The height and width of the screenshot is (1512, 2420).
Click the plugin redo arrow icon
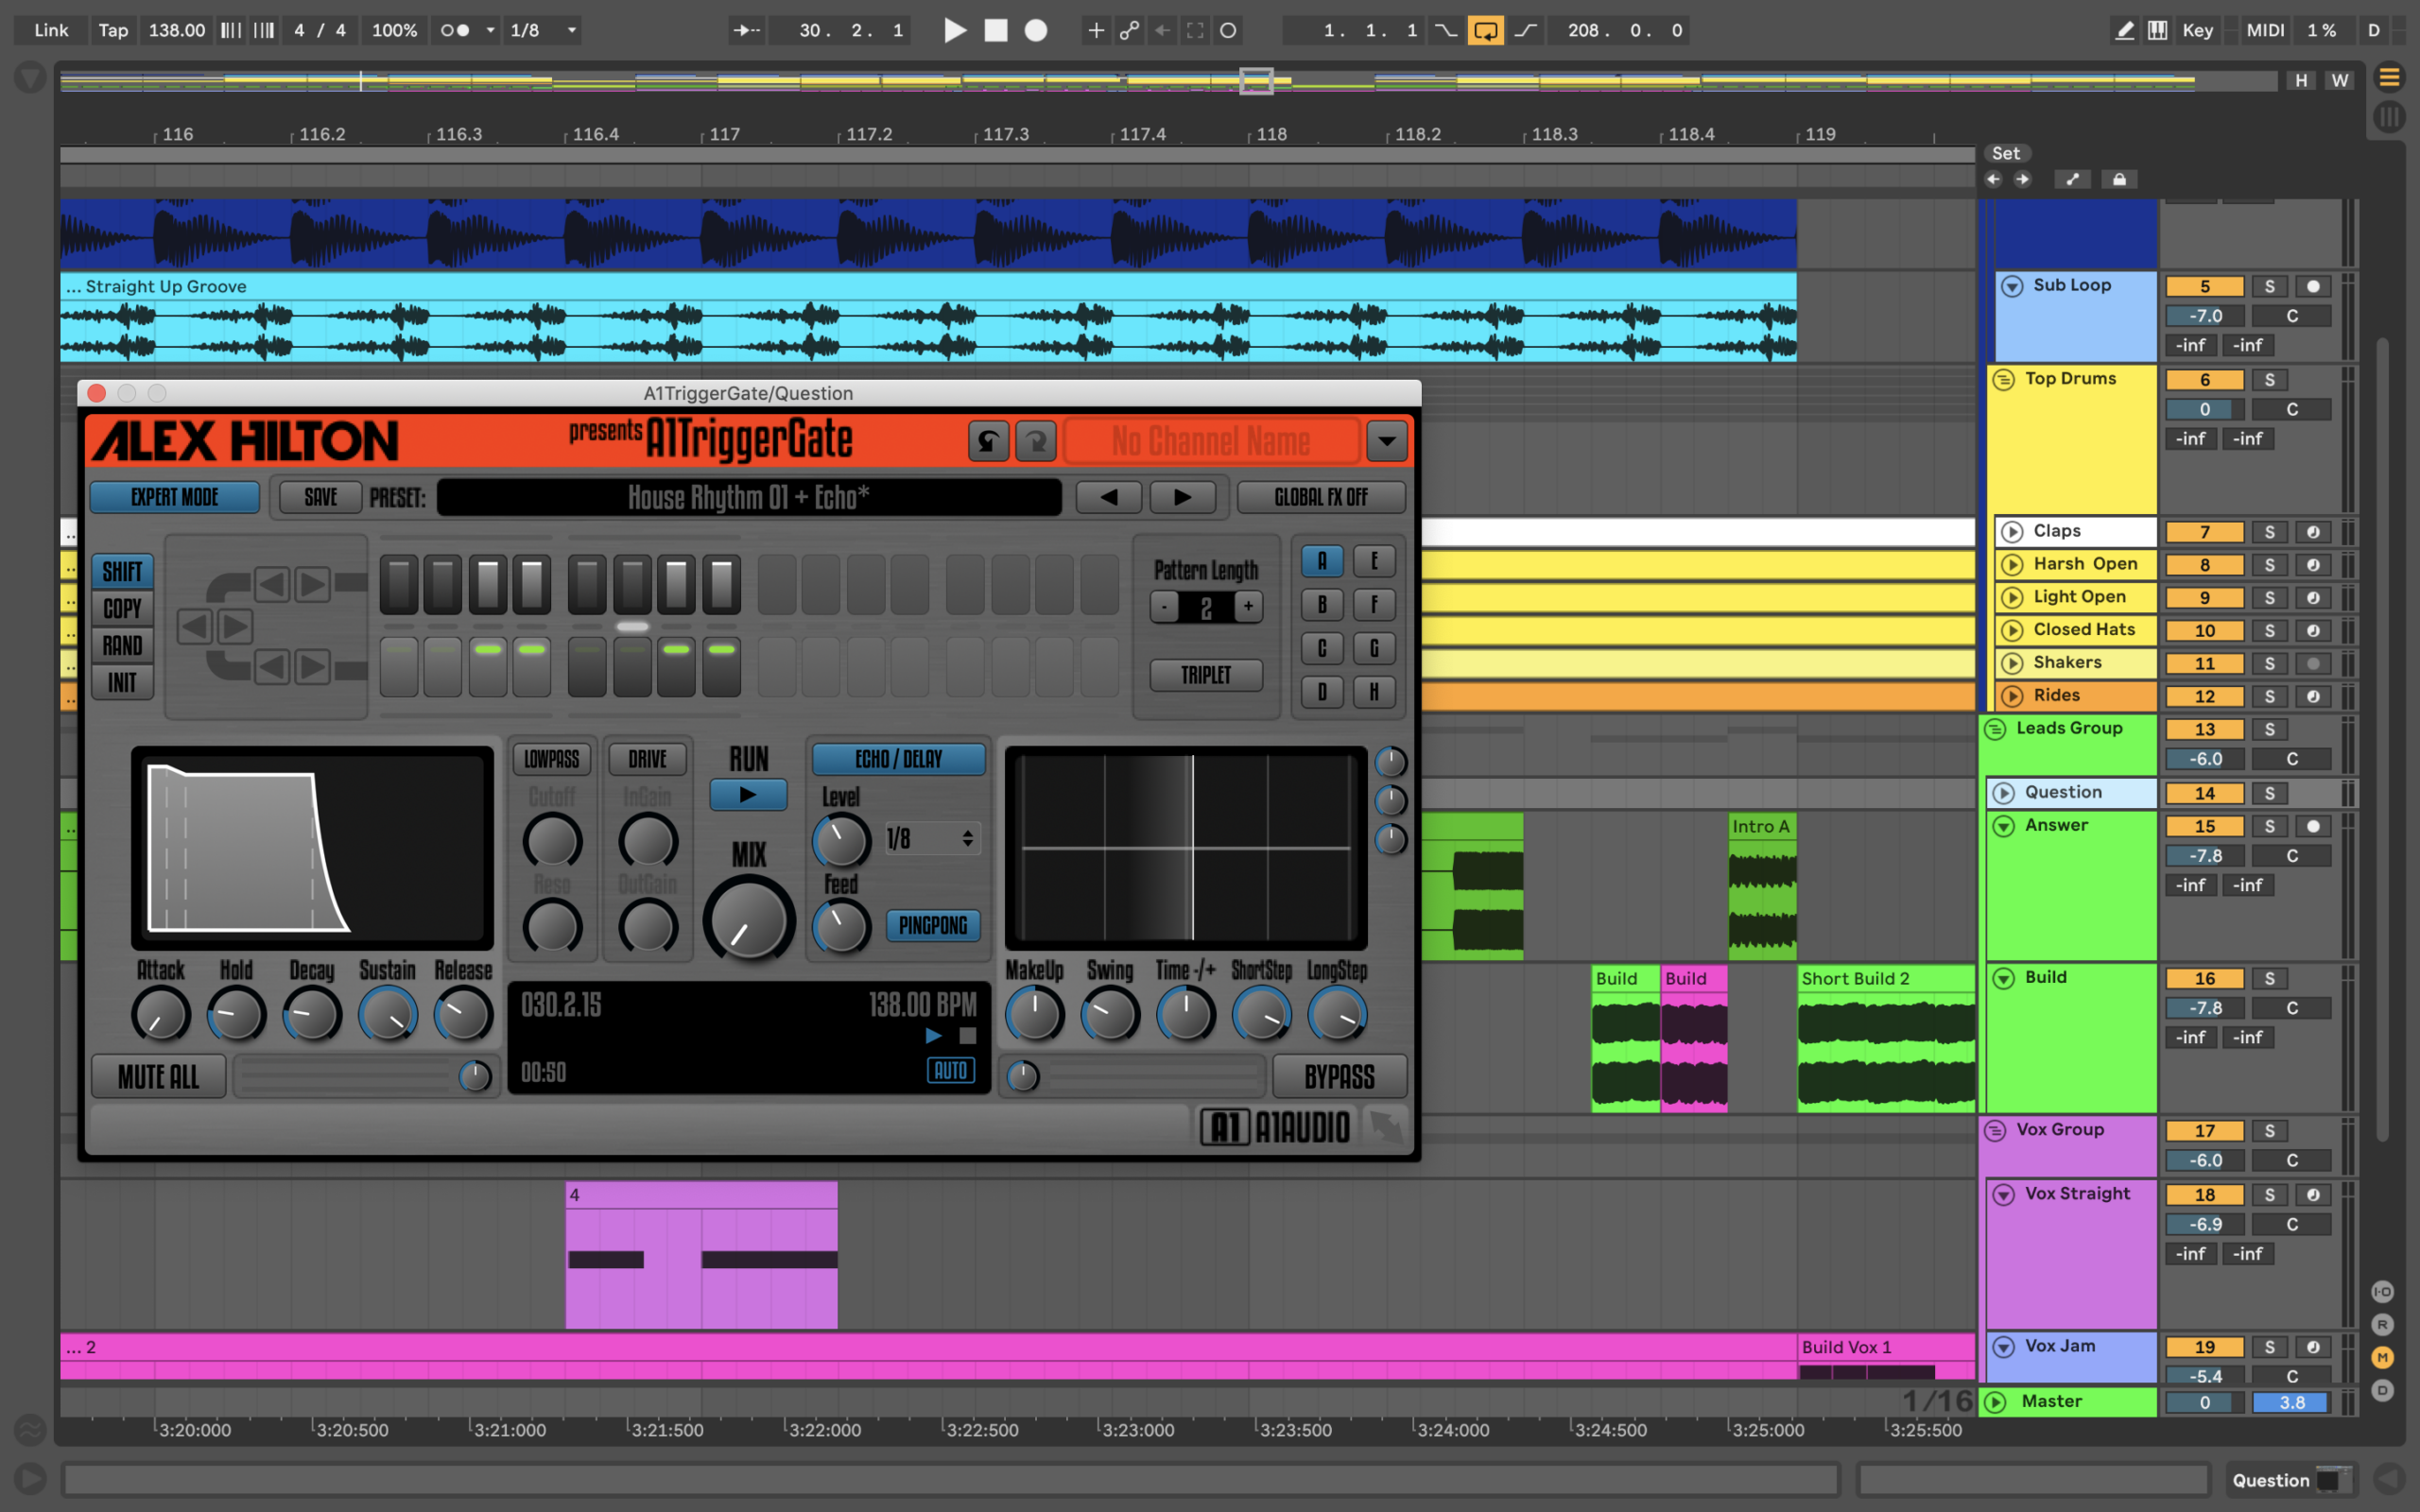[x=1036, y=441]
